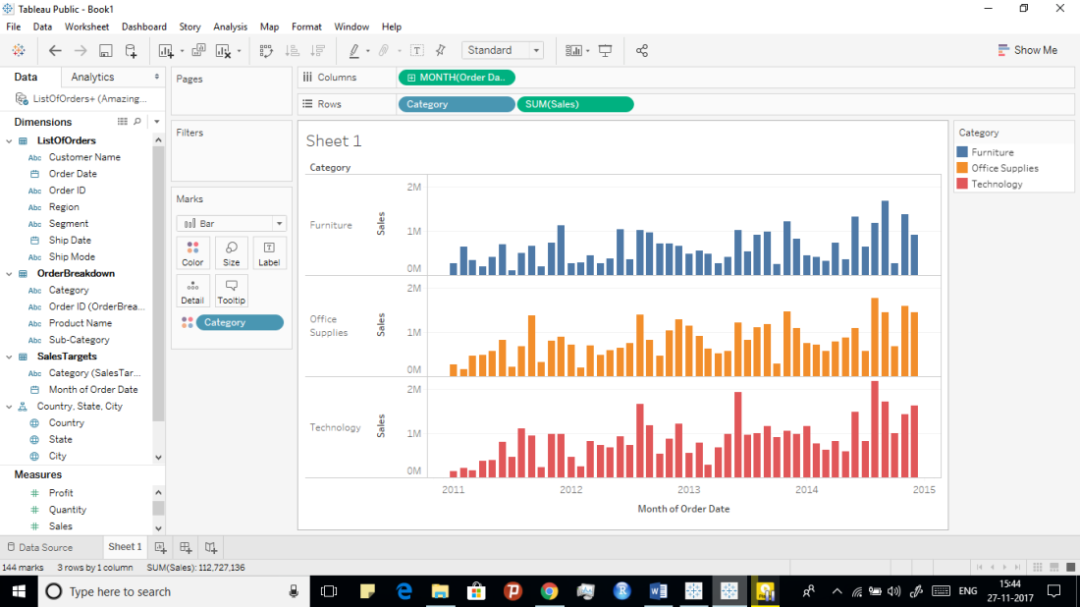Click the Furniture blue legend swatch
Viewport: 1080px width, 607px height.
pyautogui.click(x=962, y=152)
